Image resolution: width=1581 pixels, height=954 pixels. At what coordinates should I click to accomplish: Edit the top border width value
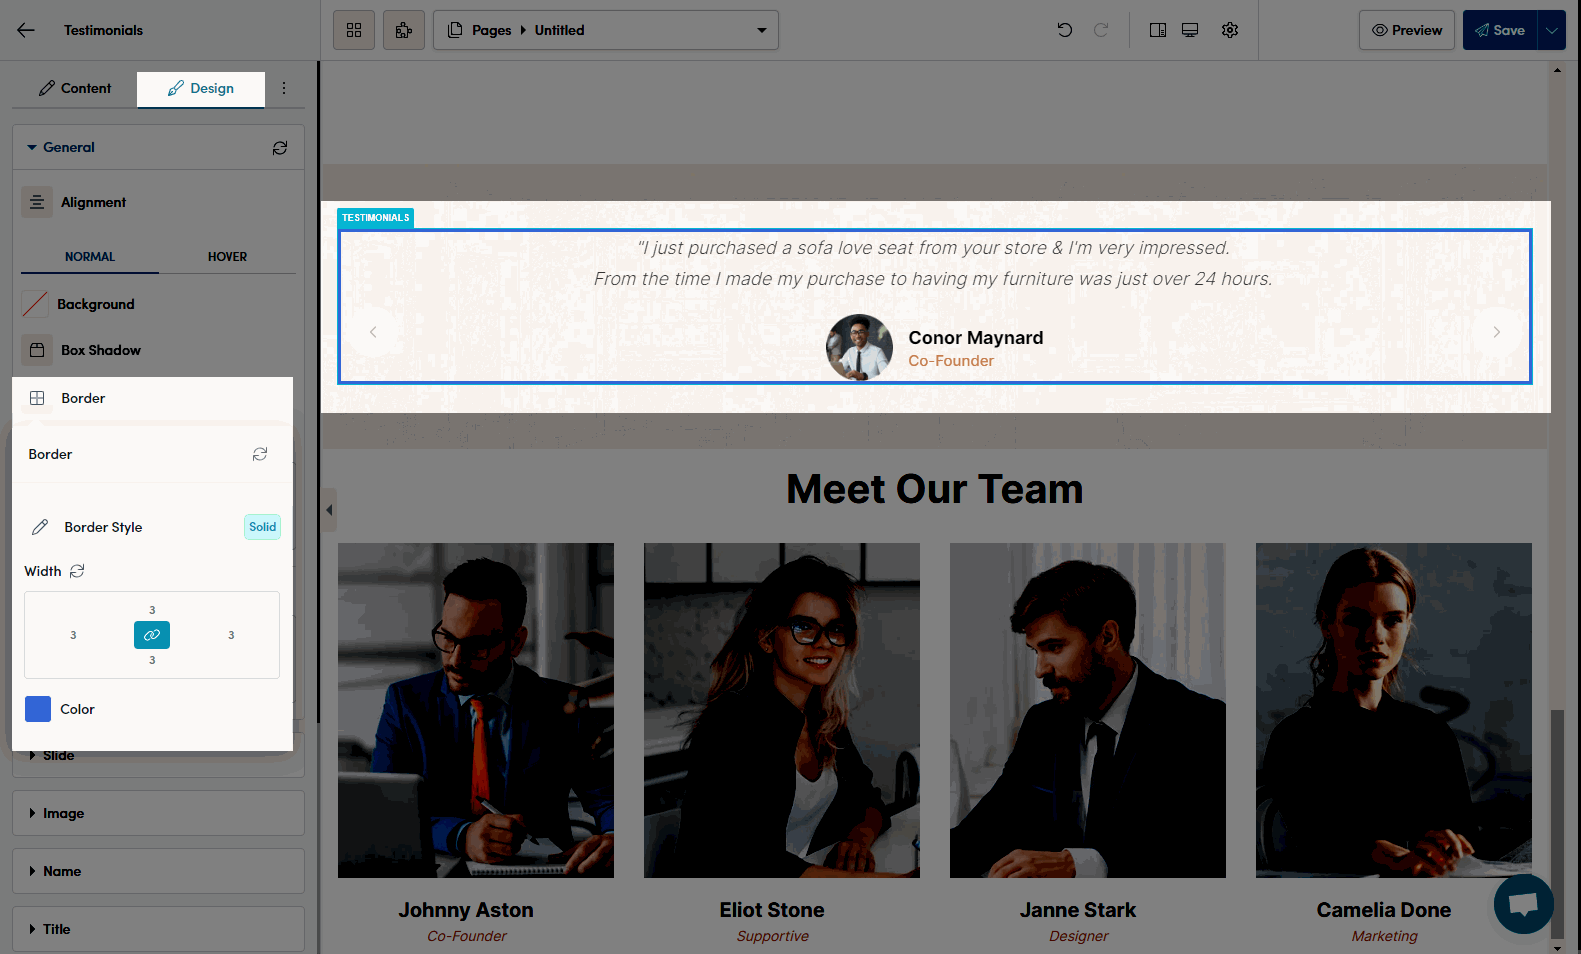click(152, 610)
